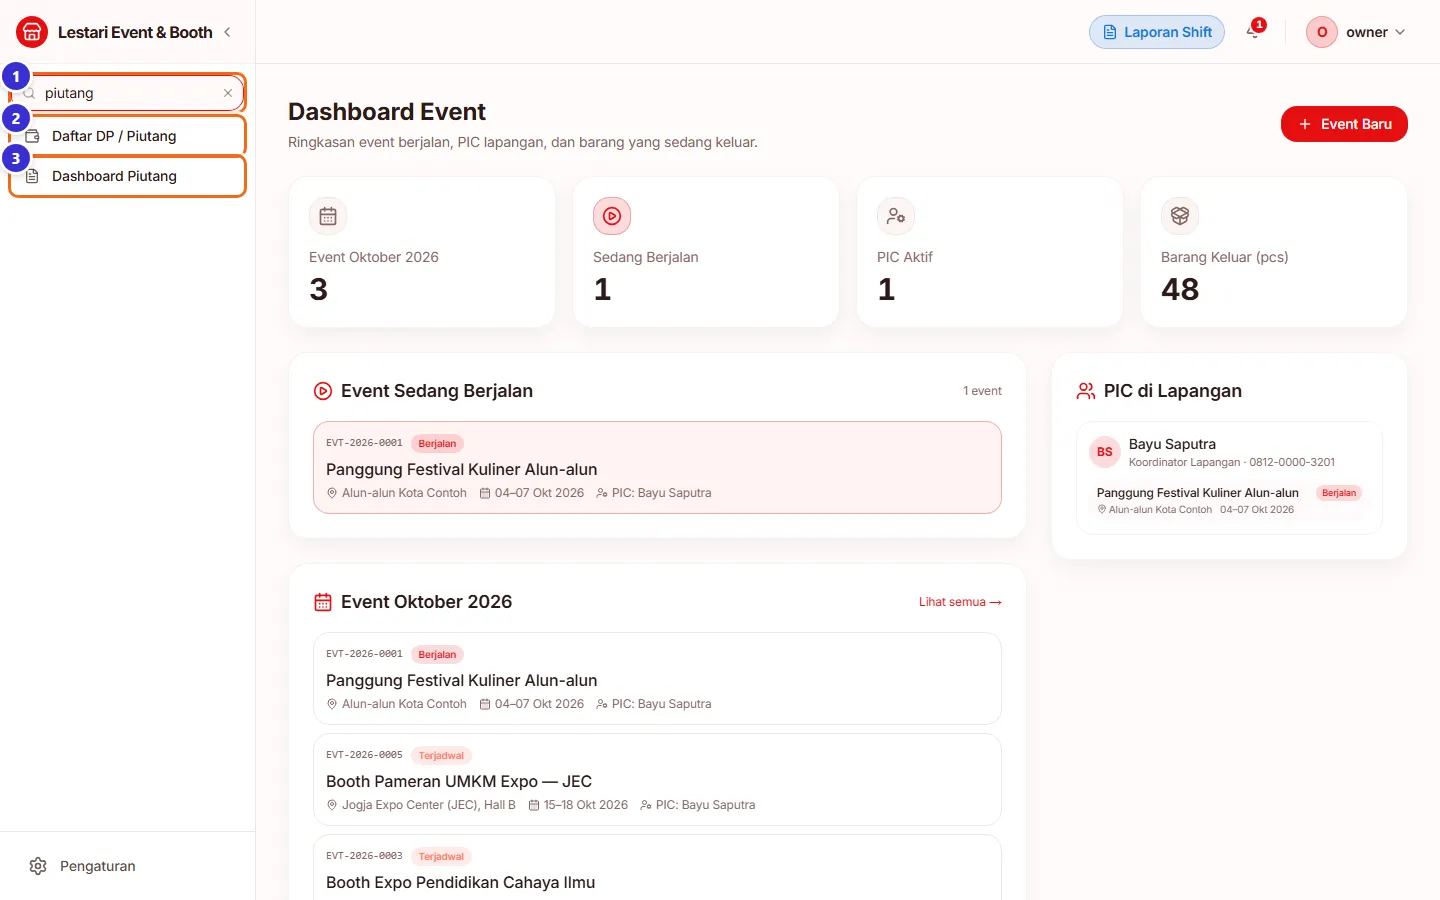
Task: Open Booth Pameran UMKM Expo — JEC event
Action: (x=657, y=780)
